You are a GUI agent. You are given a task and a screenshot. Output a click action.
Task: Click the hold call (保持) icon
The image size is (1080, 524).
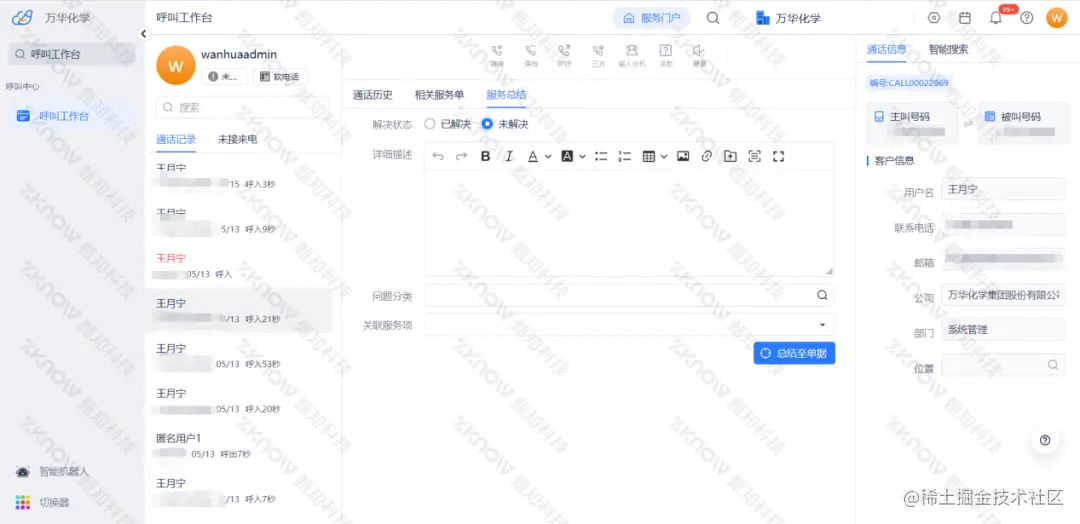pyautogui.click(x=530, y=50)
